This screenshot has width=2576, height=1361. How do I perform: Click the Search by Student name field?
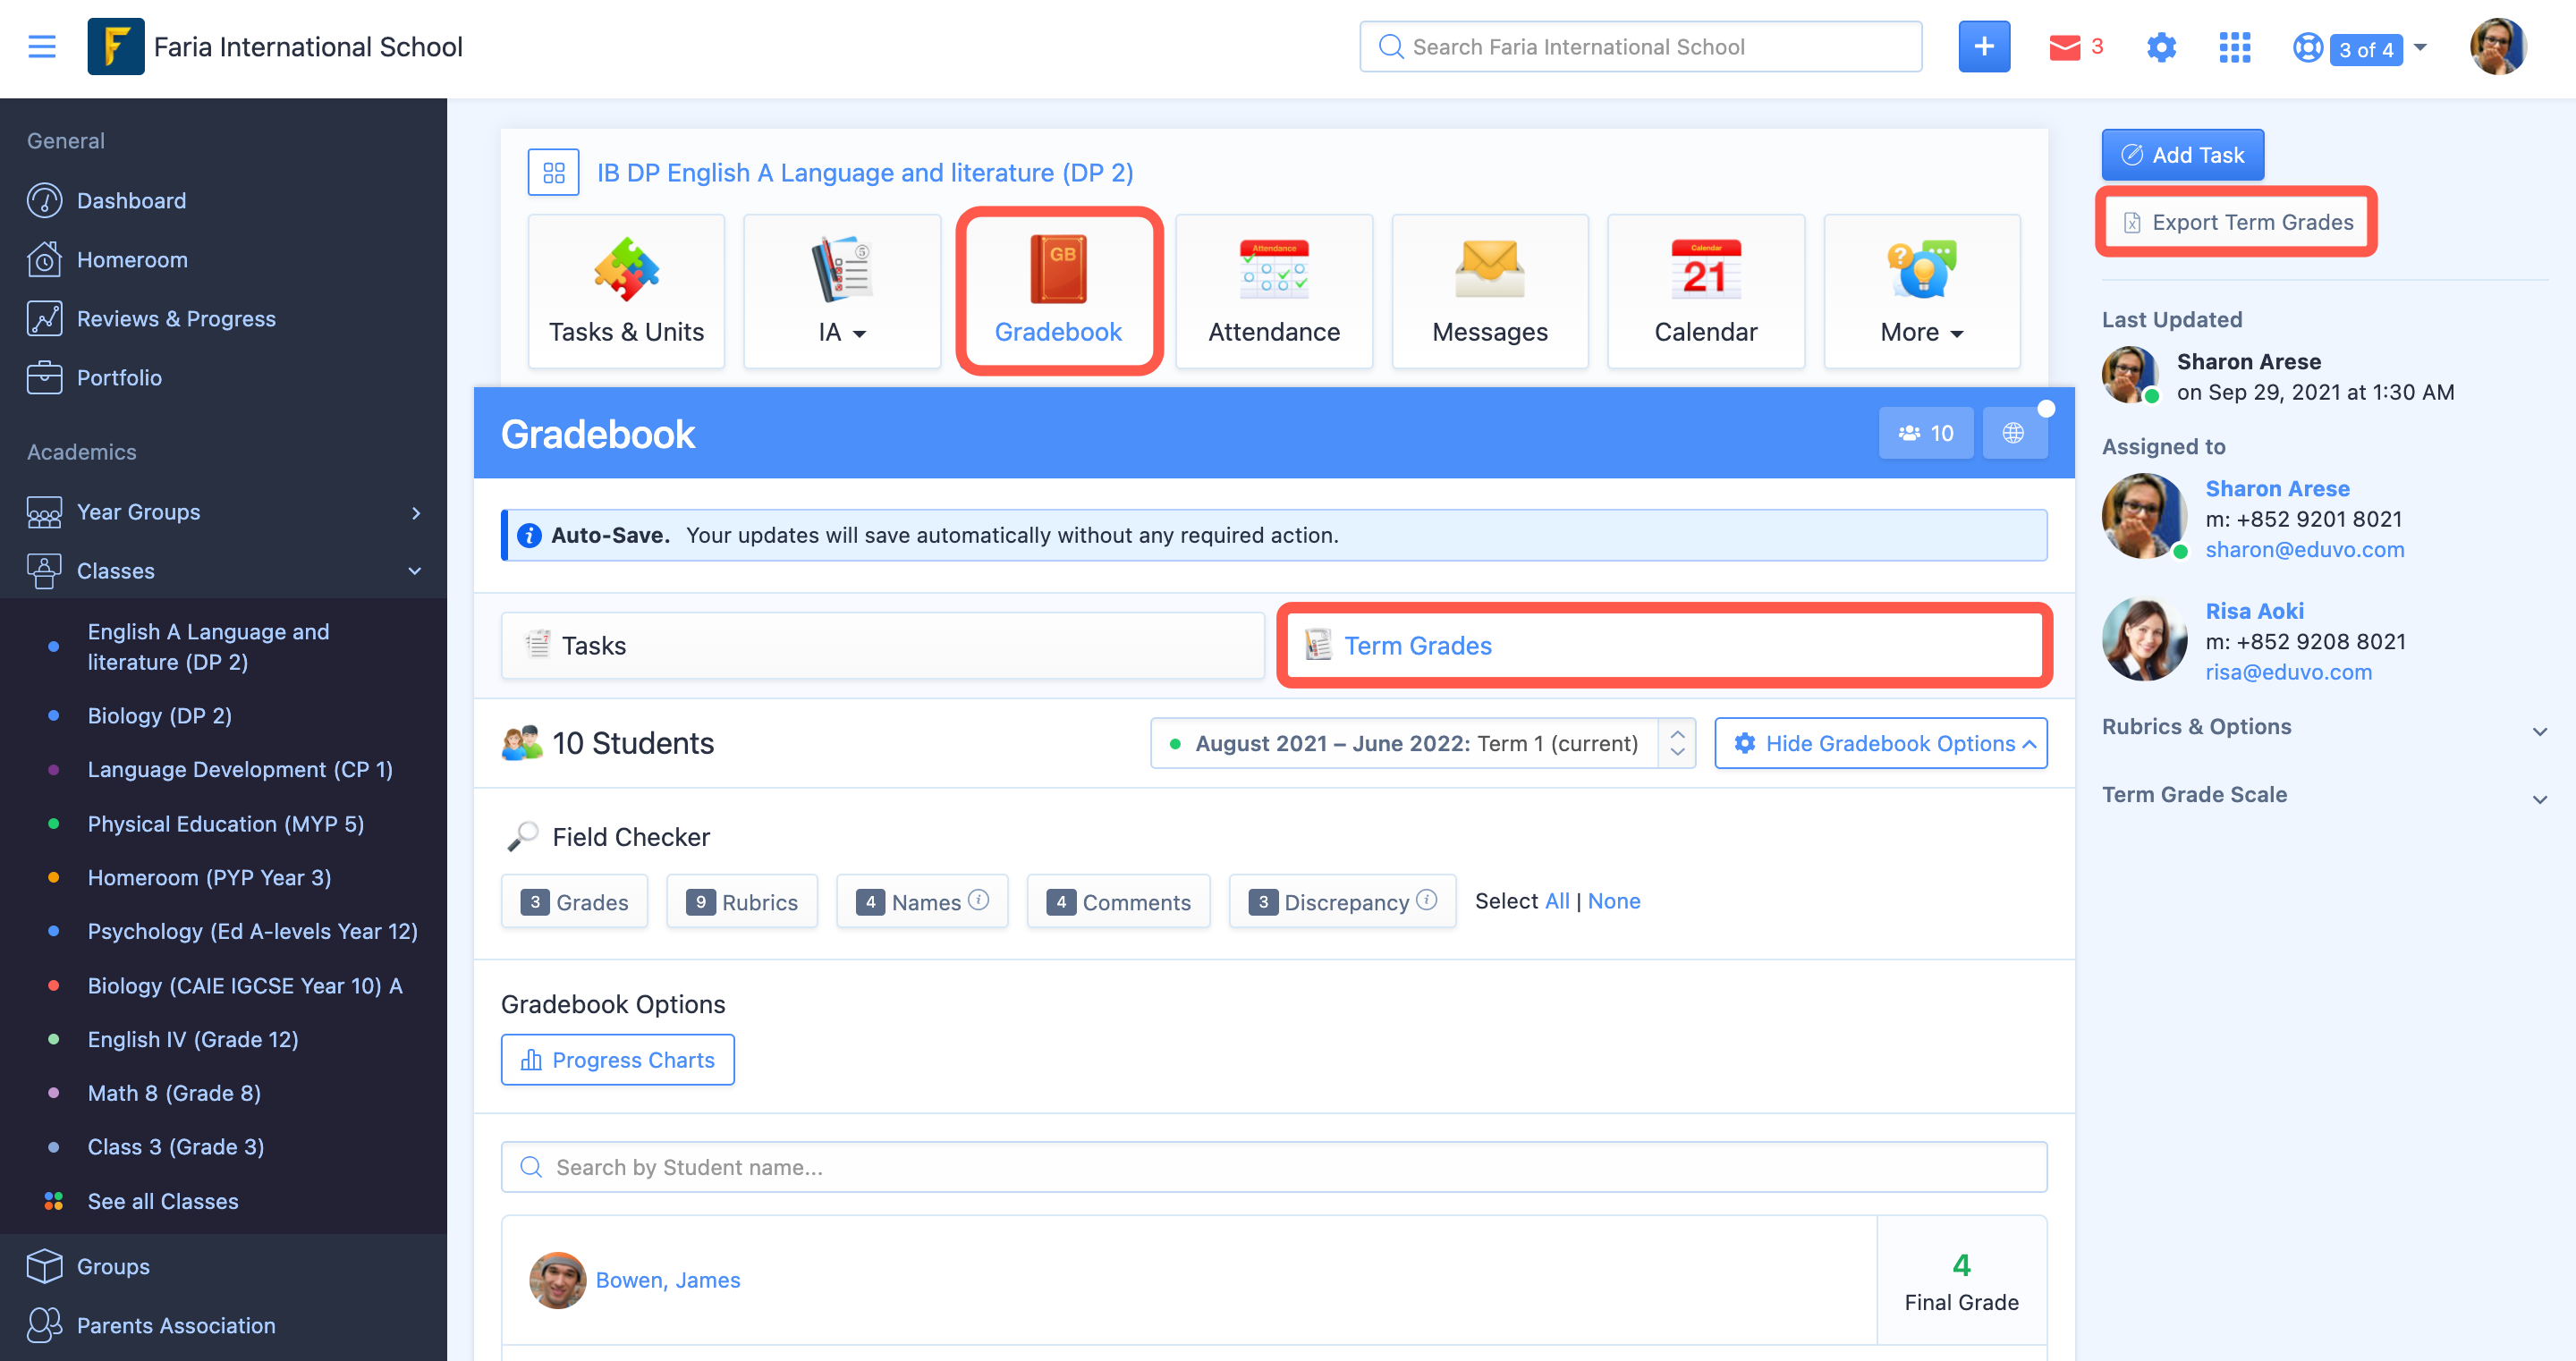click(1273, 1167)
